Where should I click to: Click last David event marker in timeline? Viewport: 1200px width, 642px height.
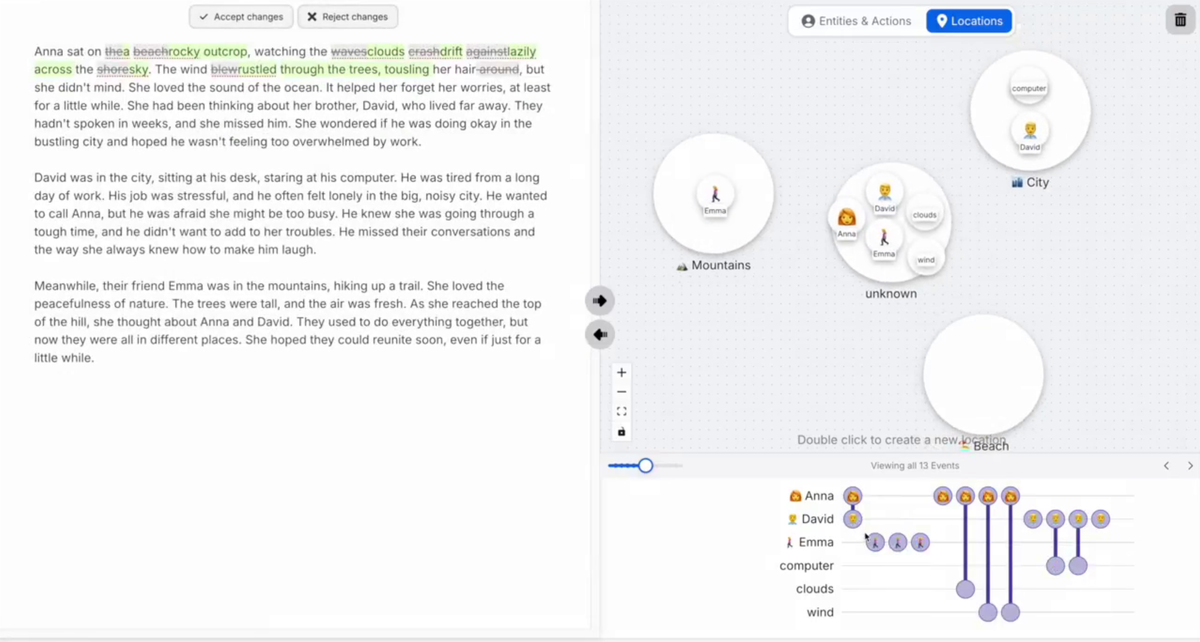point(1101,519)
